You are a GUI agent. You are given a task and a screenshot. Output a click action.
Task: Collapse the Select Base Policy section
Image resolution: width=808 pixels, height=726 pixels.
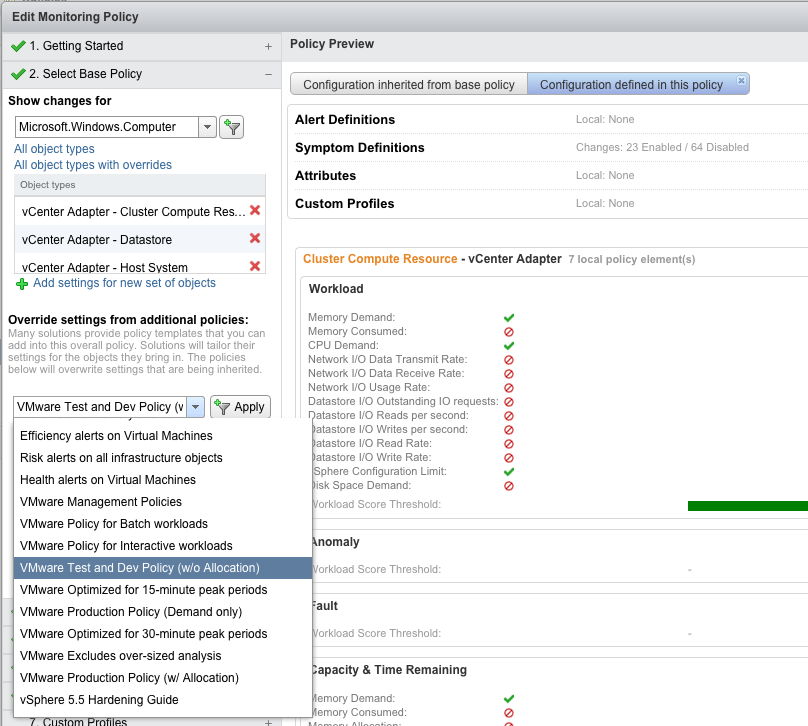pyautogui.click(x=268, y=74)
